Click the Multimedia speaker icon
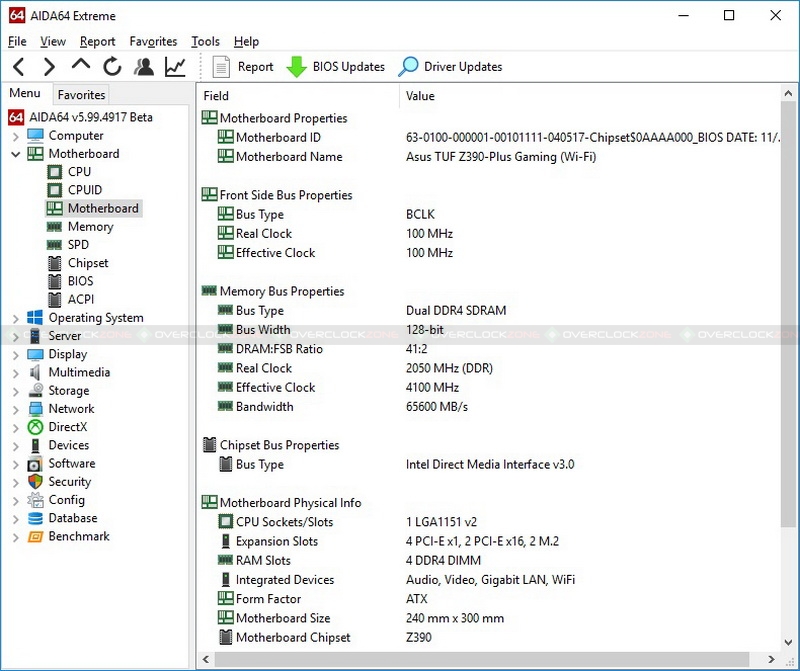The width and height of the screenshot is (800, 671). coord(35,372)
